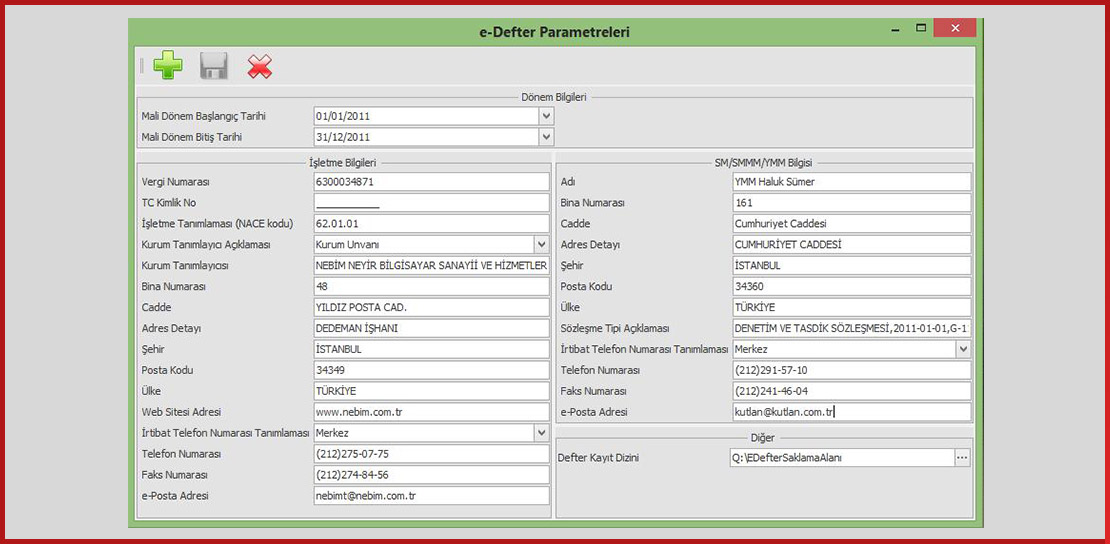Click the browse button for Defter Kayıt Dizini
The height and width of the screenshot is (544, 1110).
coord(962,458)
